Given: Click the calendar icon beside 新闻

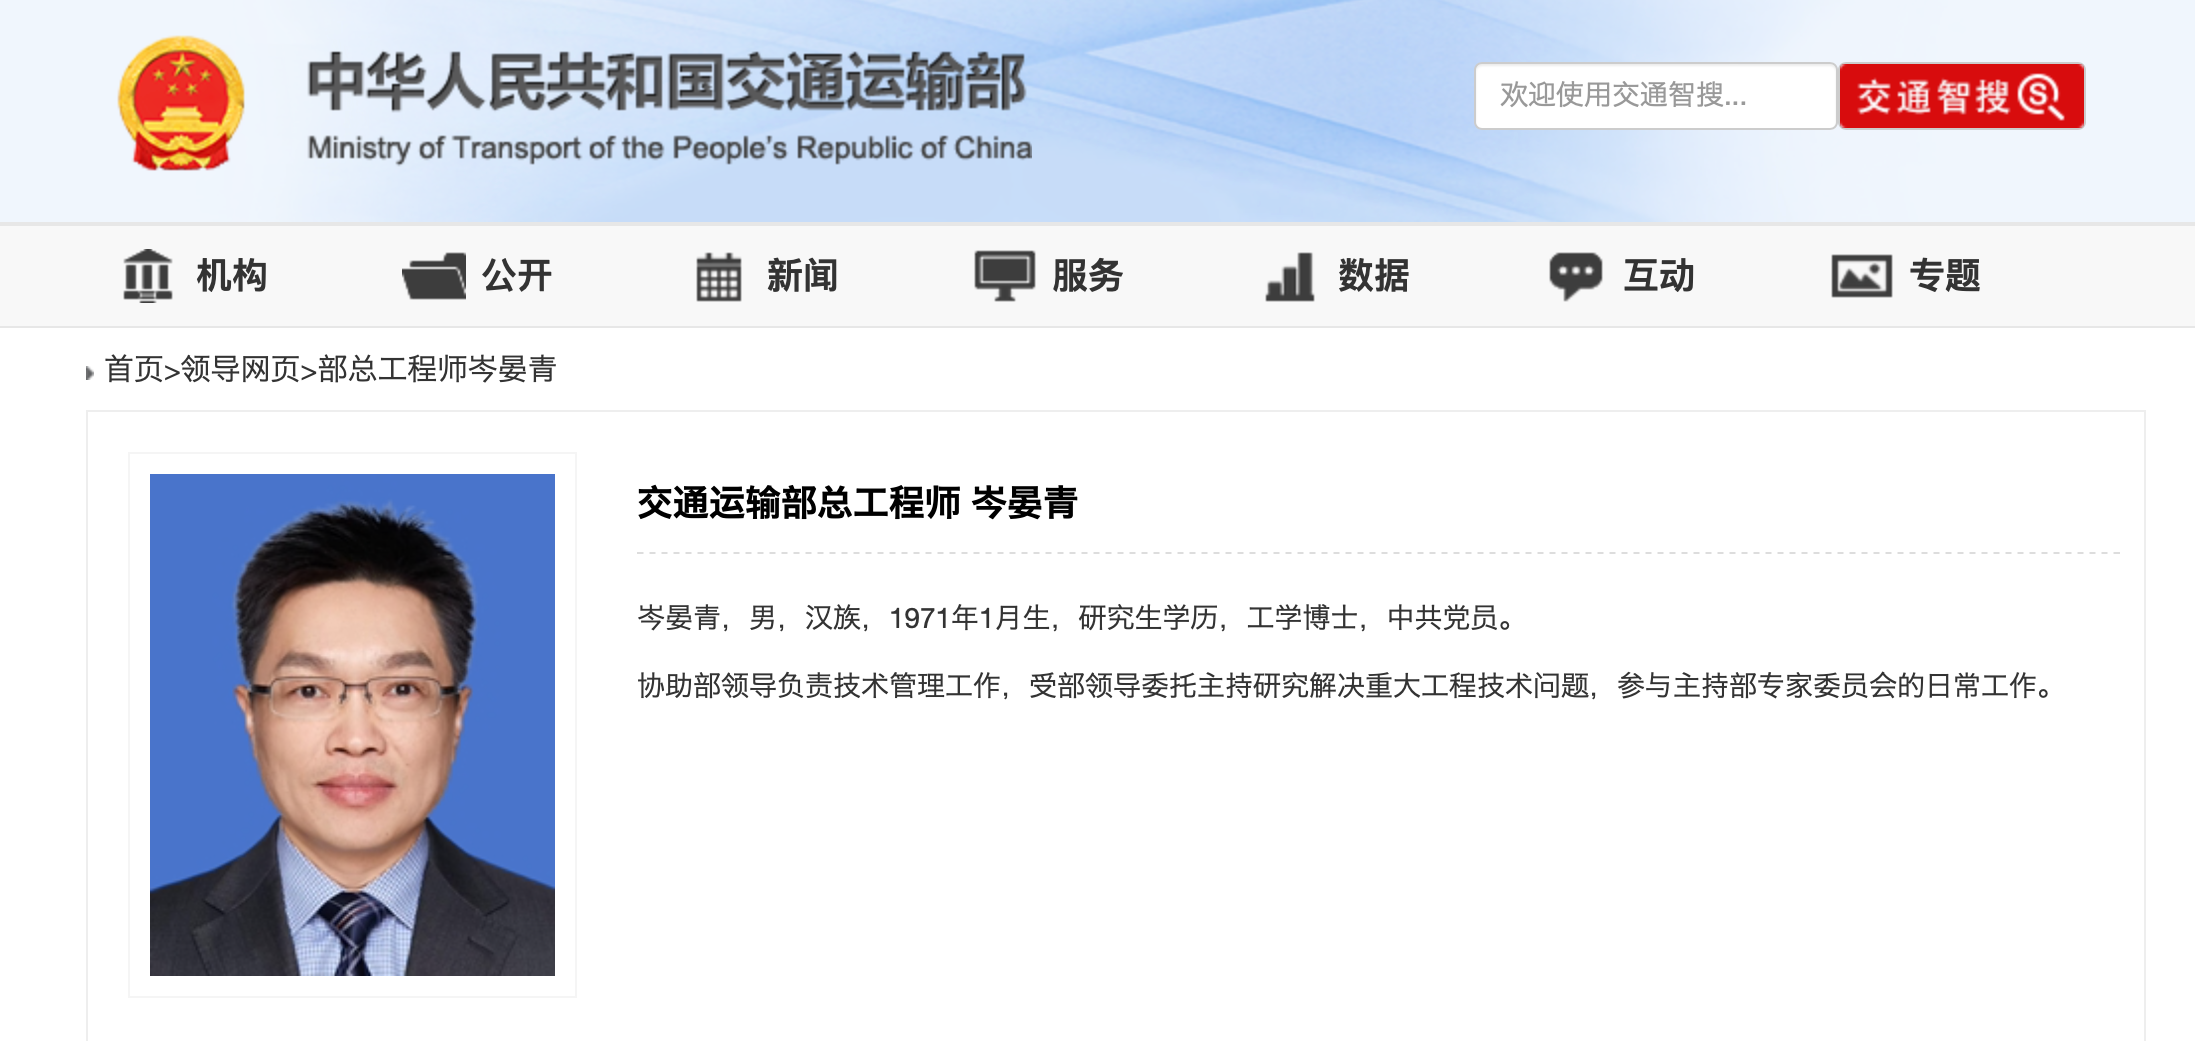Looking at the screenshot, I should tap(719, 277).
